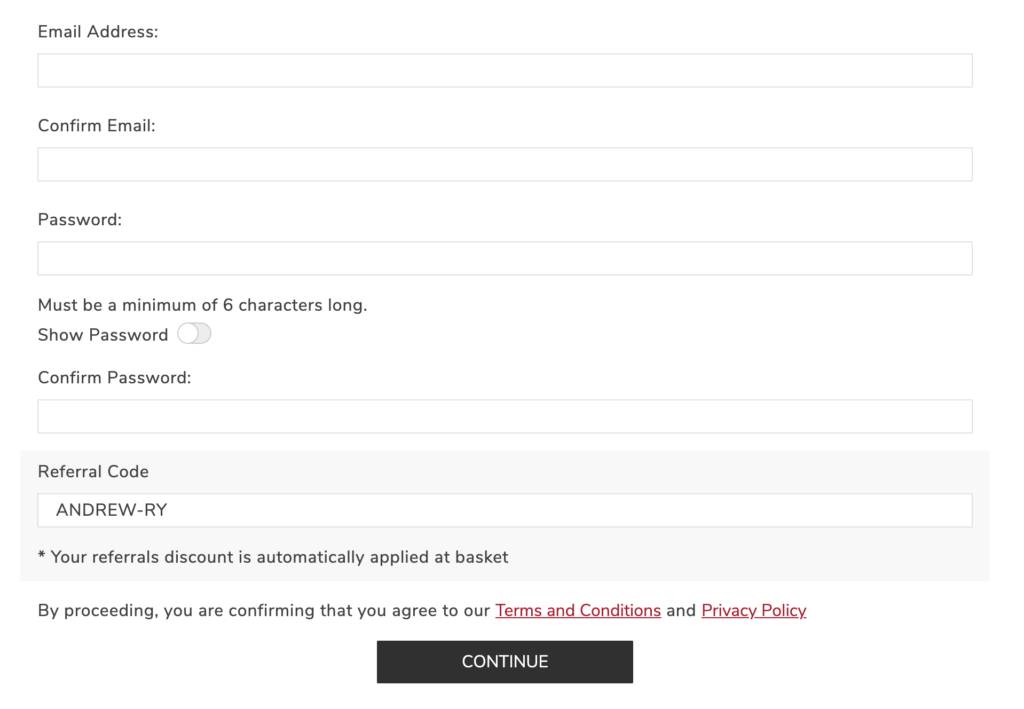Click the CONTINUE button
Viewport: 1024px width, 709px height.
[x=505, y=662]
